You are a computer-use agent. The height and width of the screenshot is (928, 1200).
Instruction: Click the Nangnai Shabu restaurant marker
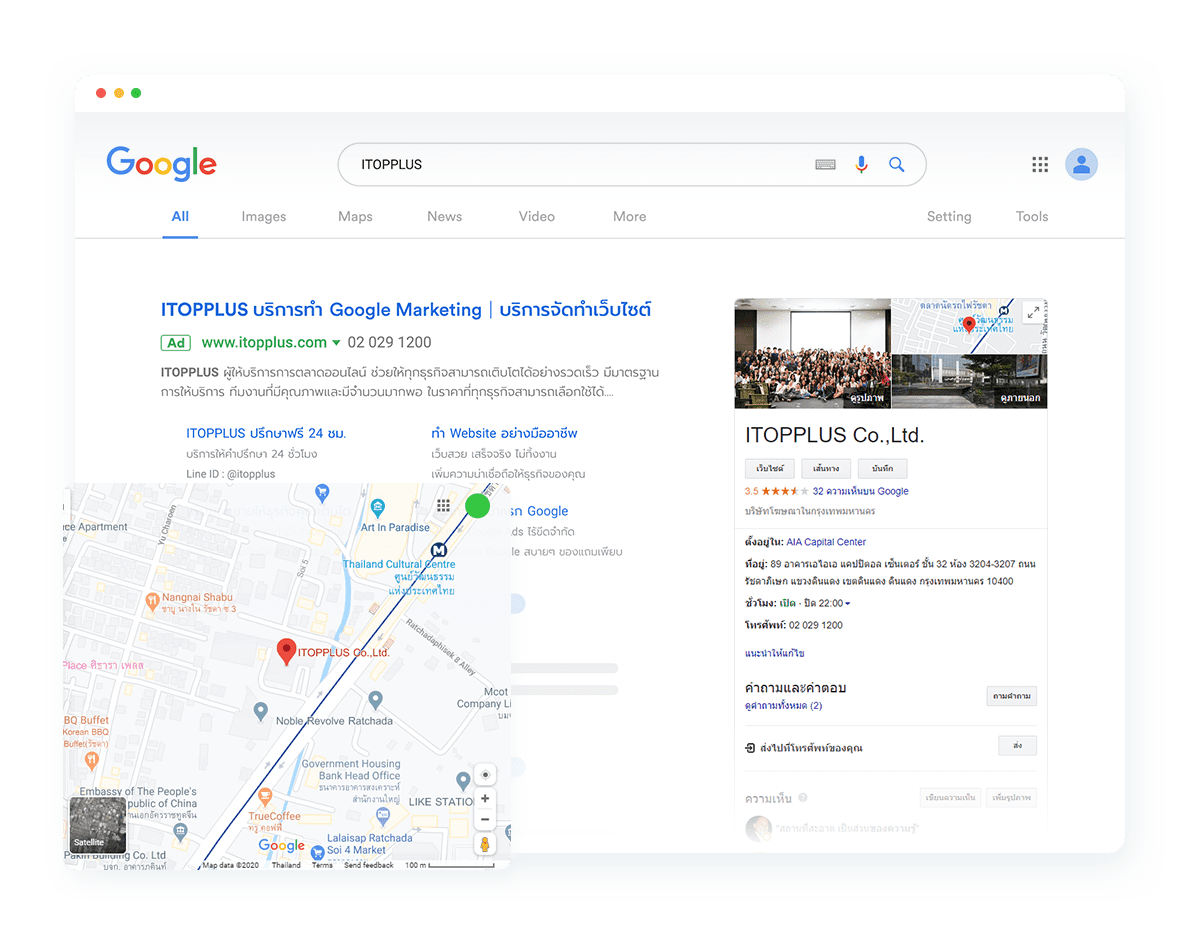point(152,602)
